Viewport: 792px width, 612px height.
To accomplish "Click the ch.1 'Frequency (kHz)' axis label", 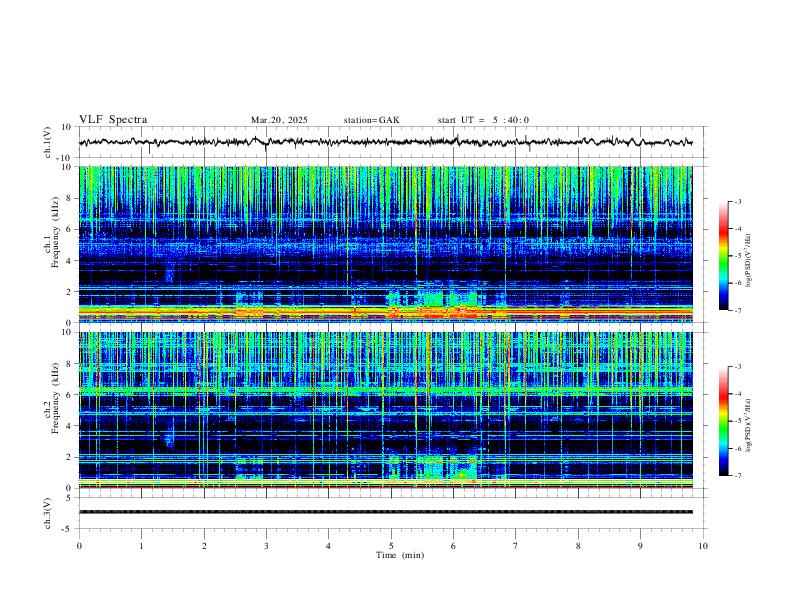I will 55,232.
